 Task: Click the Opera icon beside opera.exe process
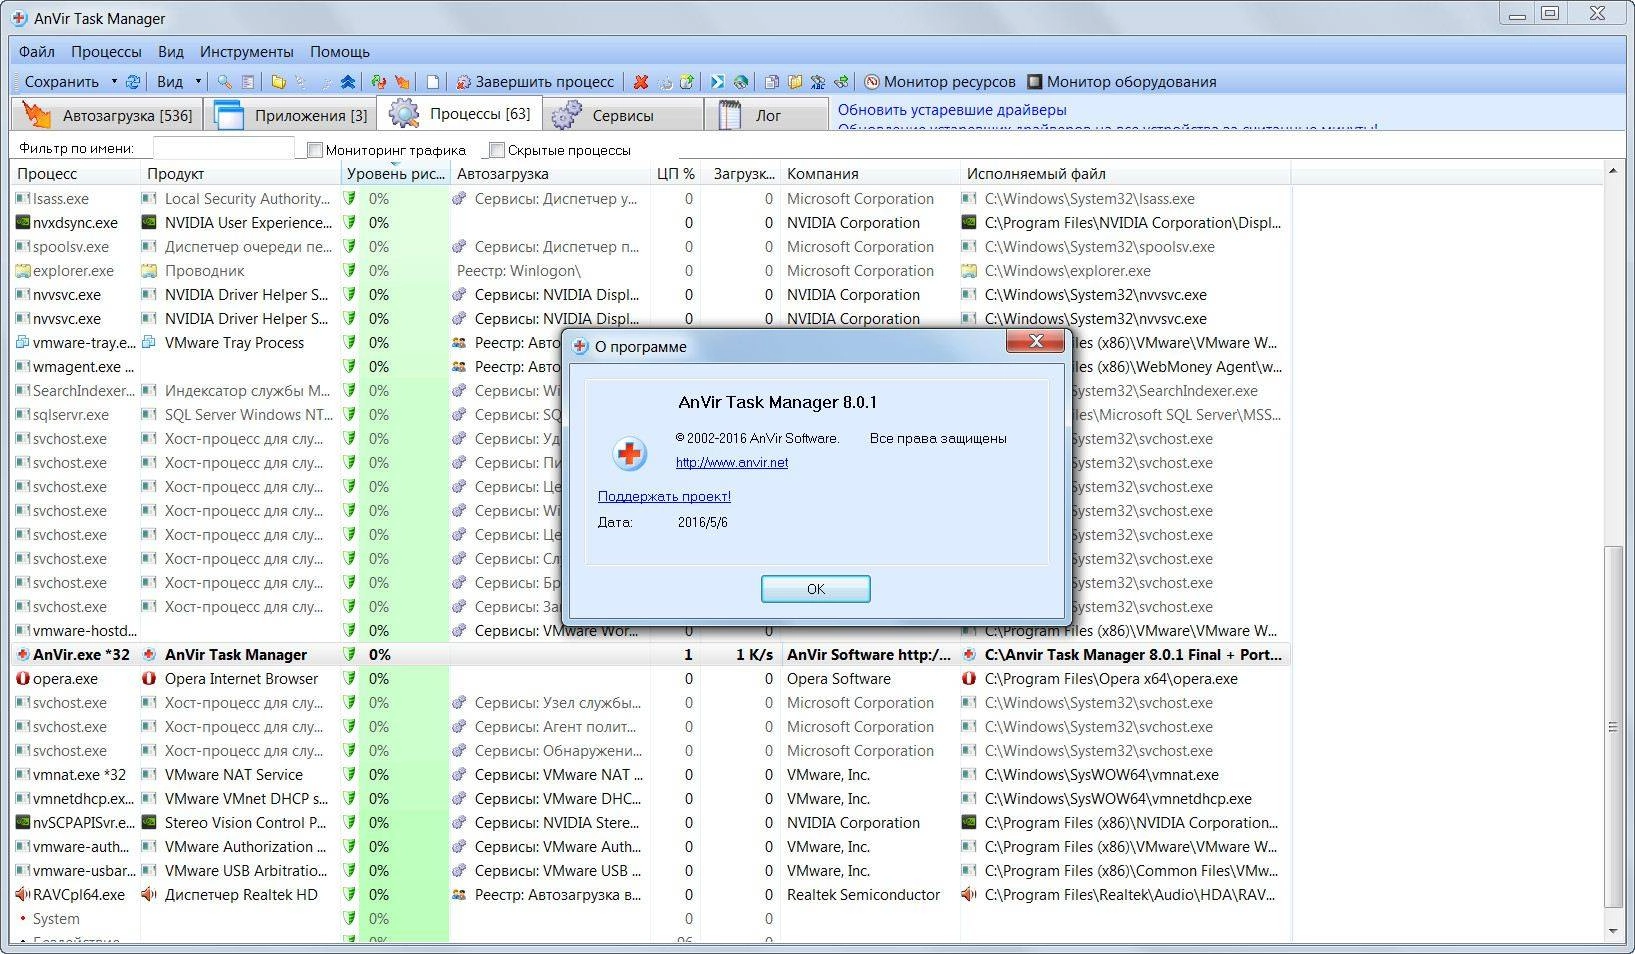(x=23, y=679)
